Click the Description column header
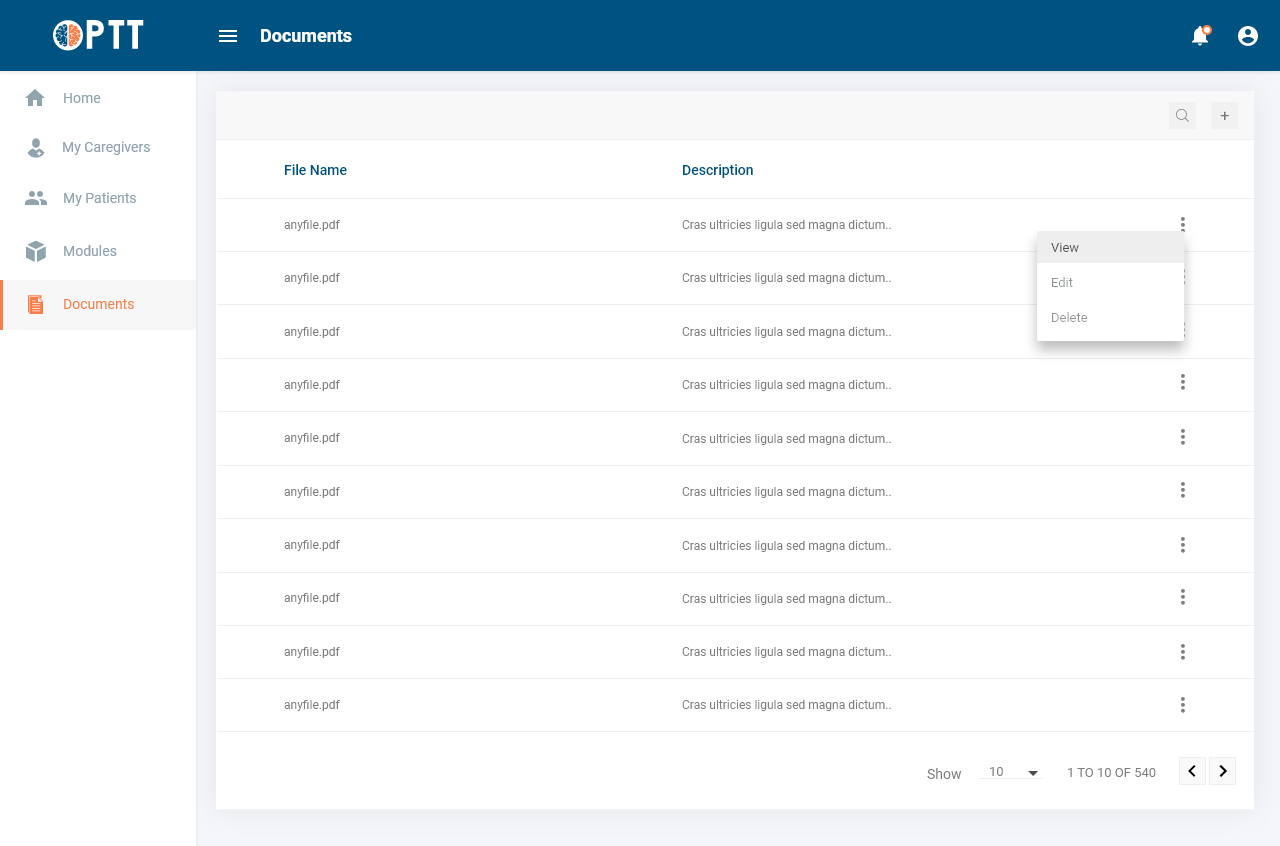Image resolution: width=1280 pixels, height=846 pixels. [x=717, y=170]
